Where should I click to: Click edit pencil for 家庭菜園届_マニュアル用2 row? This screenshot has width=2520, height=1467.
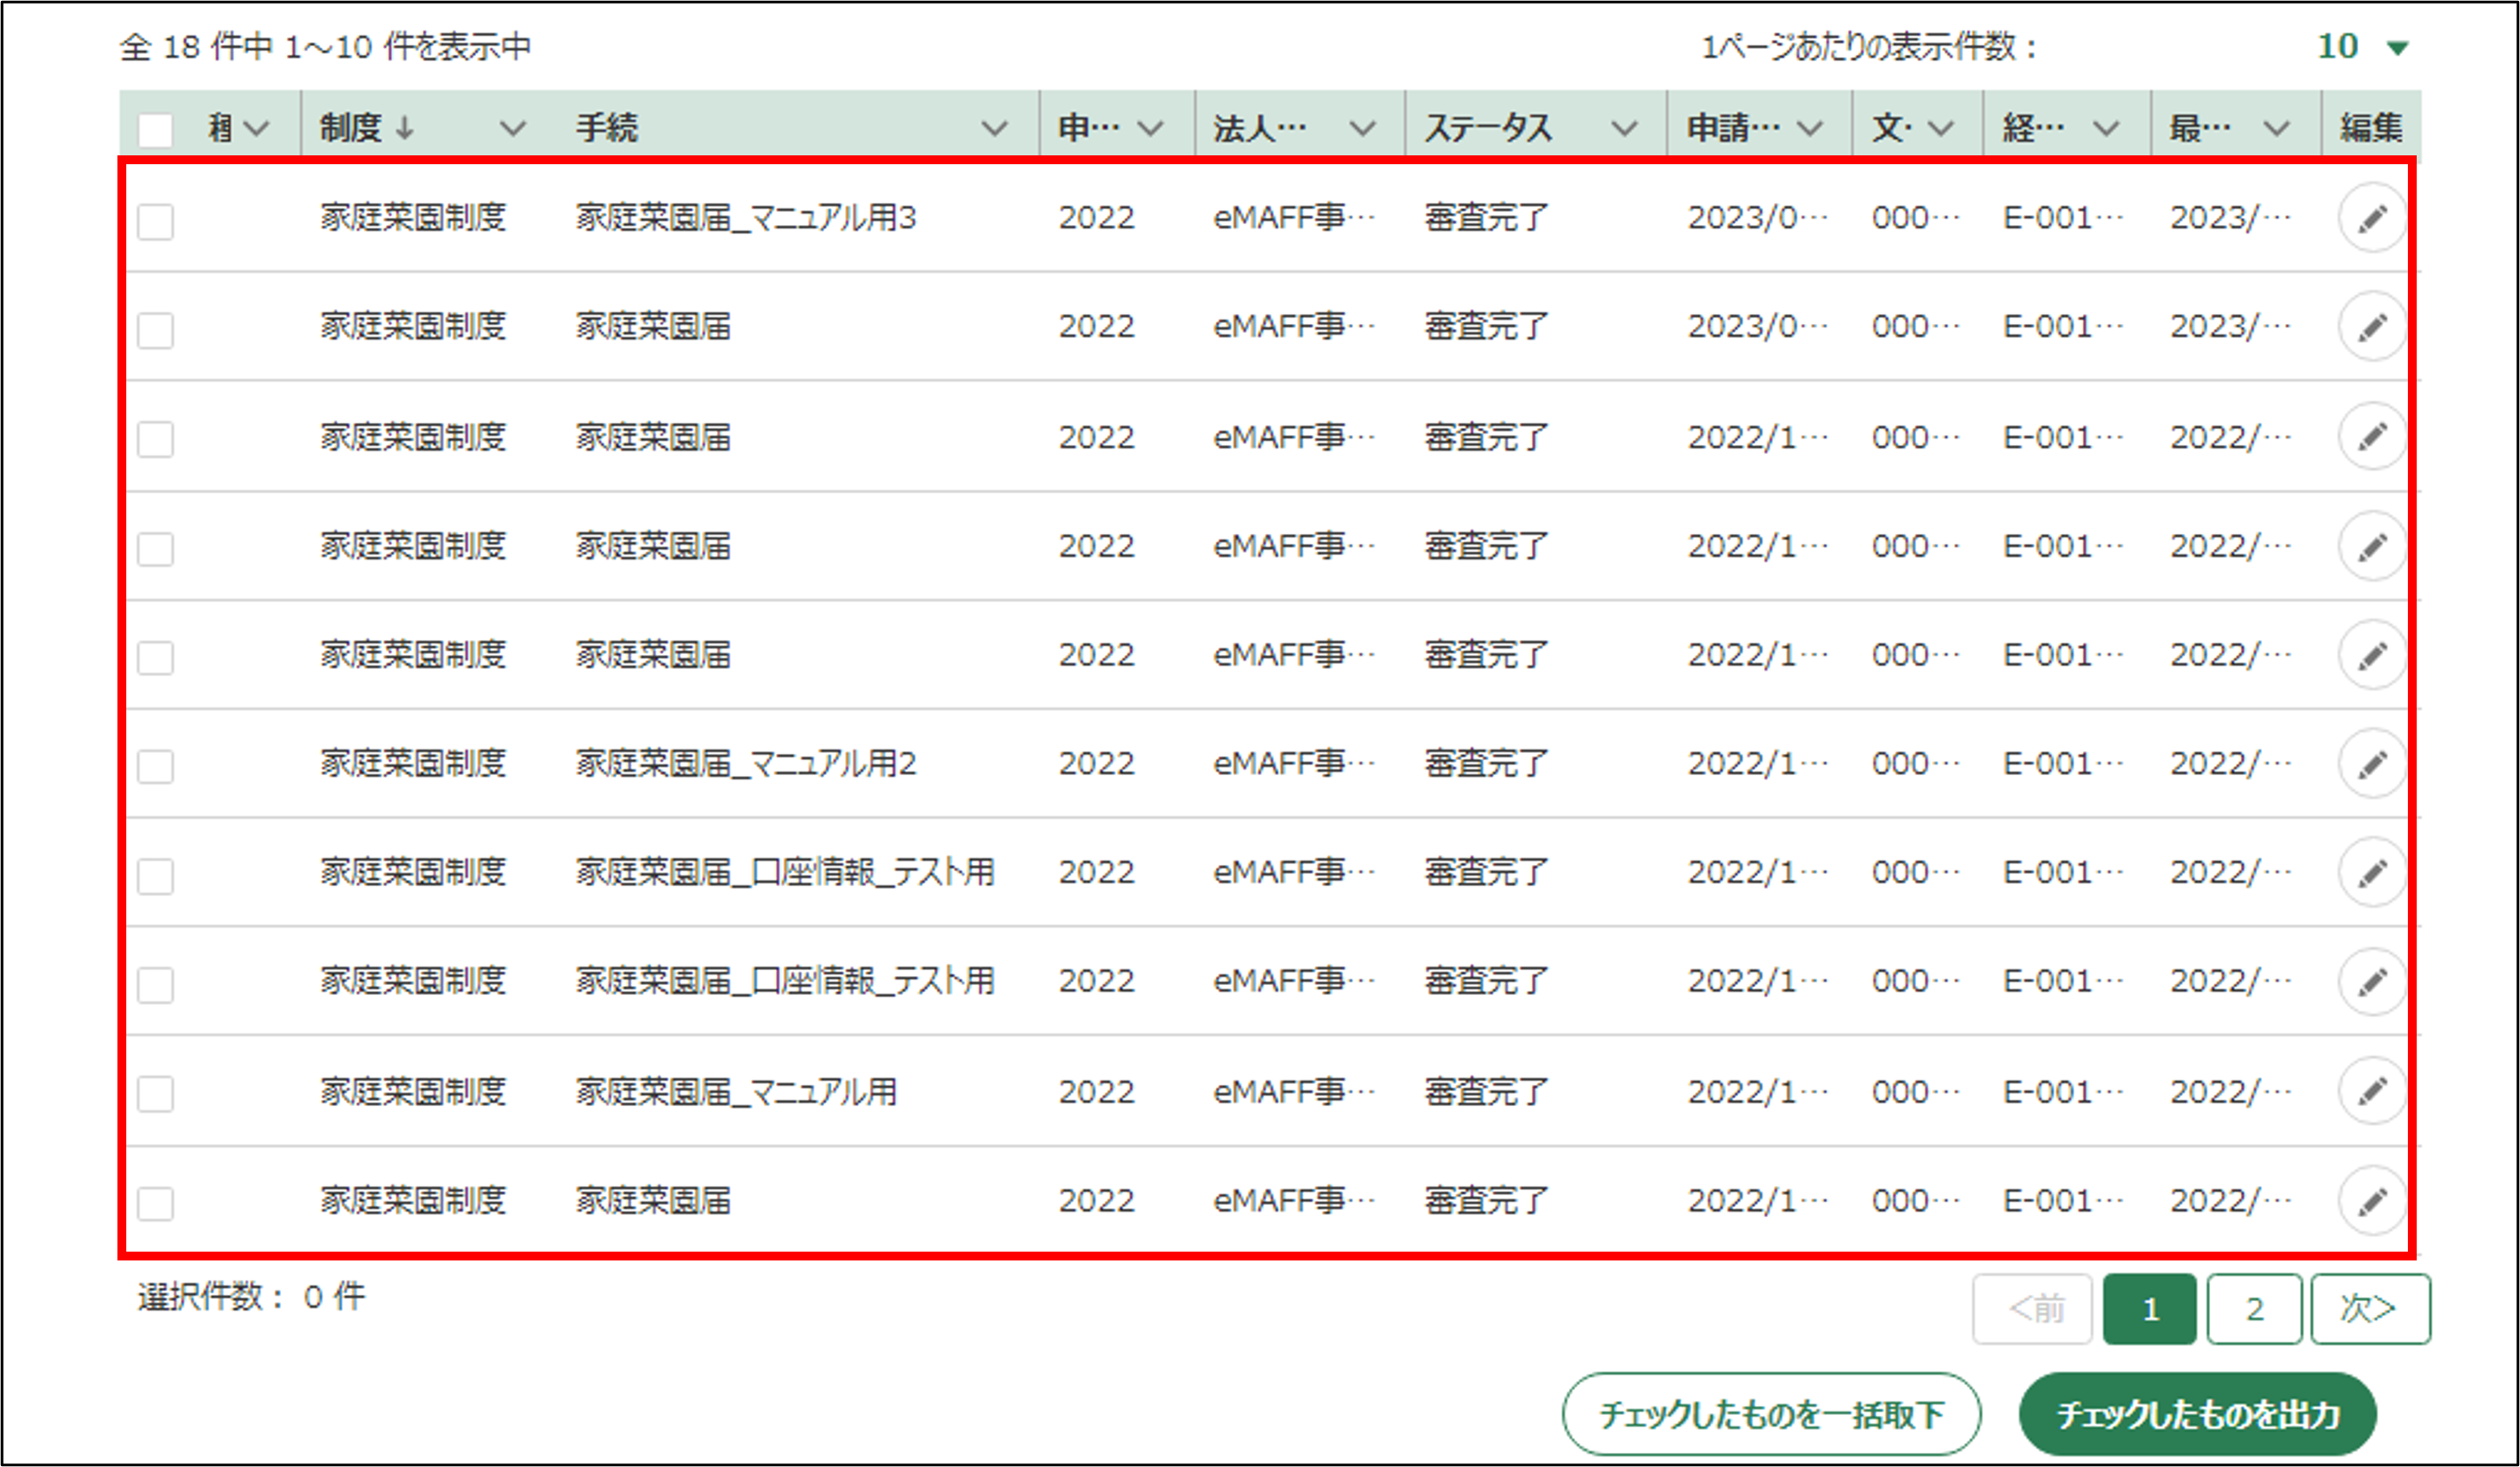pyautogui.click(x=2372, y=764)
